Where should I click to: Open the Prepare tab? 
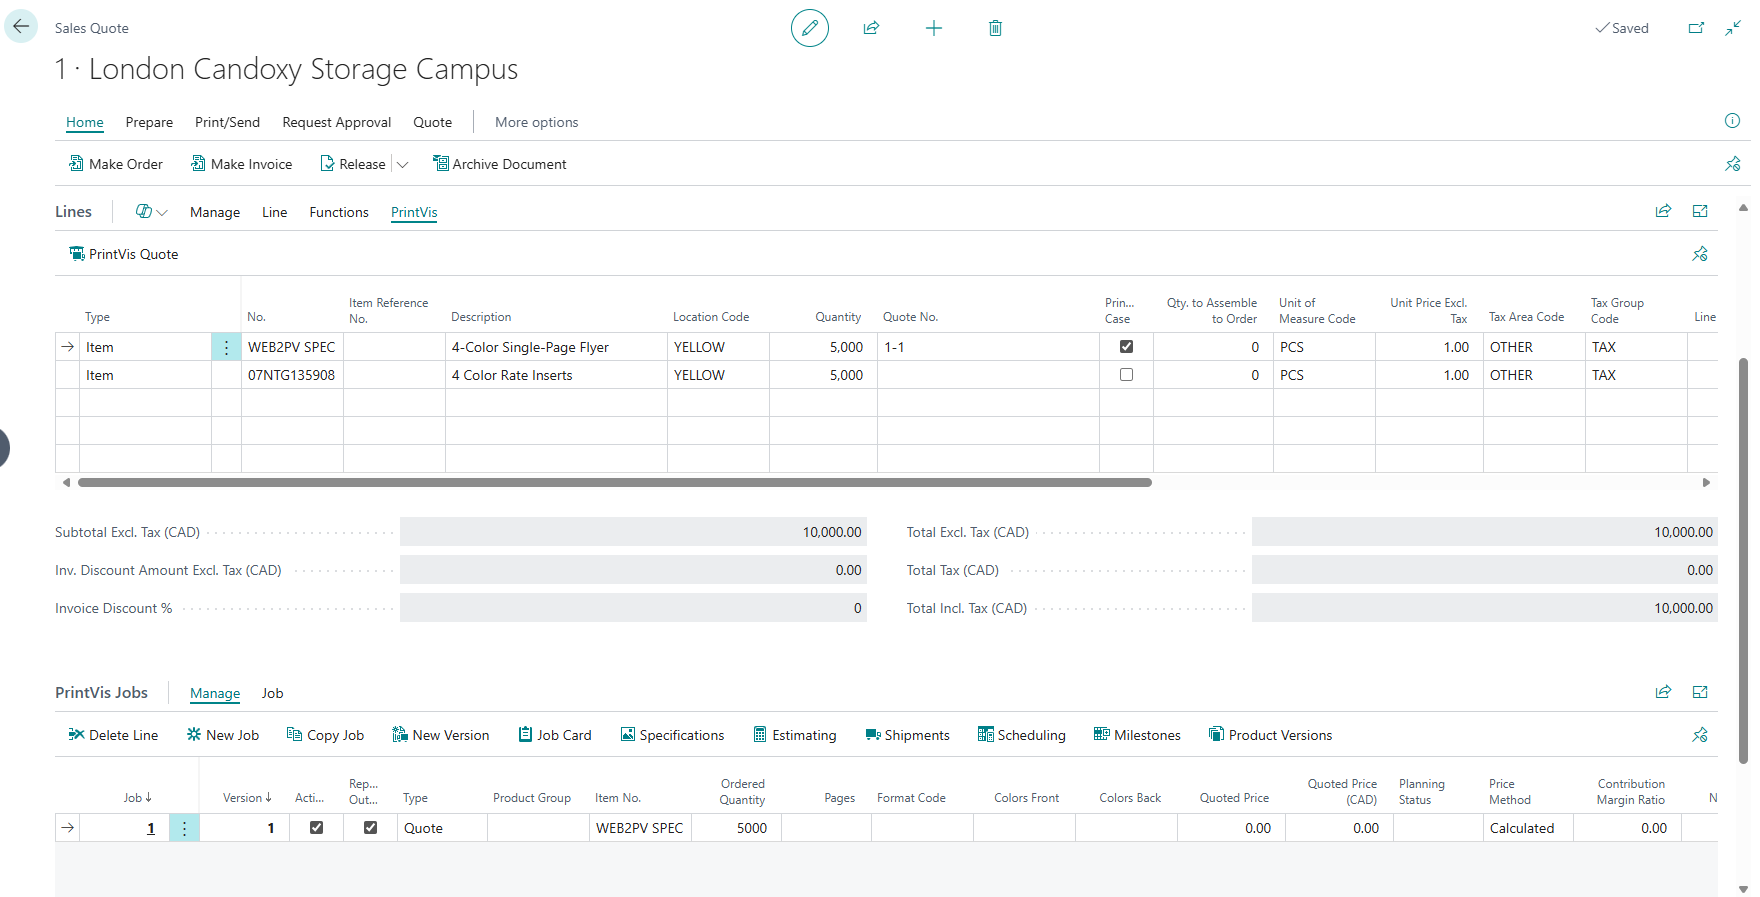click(149, 122)
